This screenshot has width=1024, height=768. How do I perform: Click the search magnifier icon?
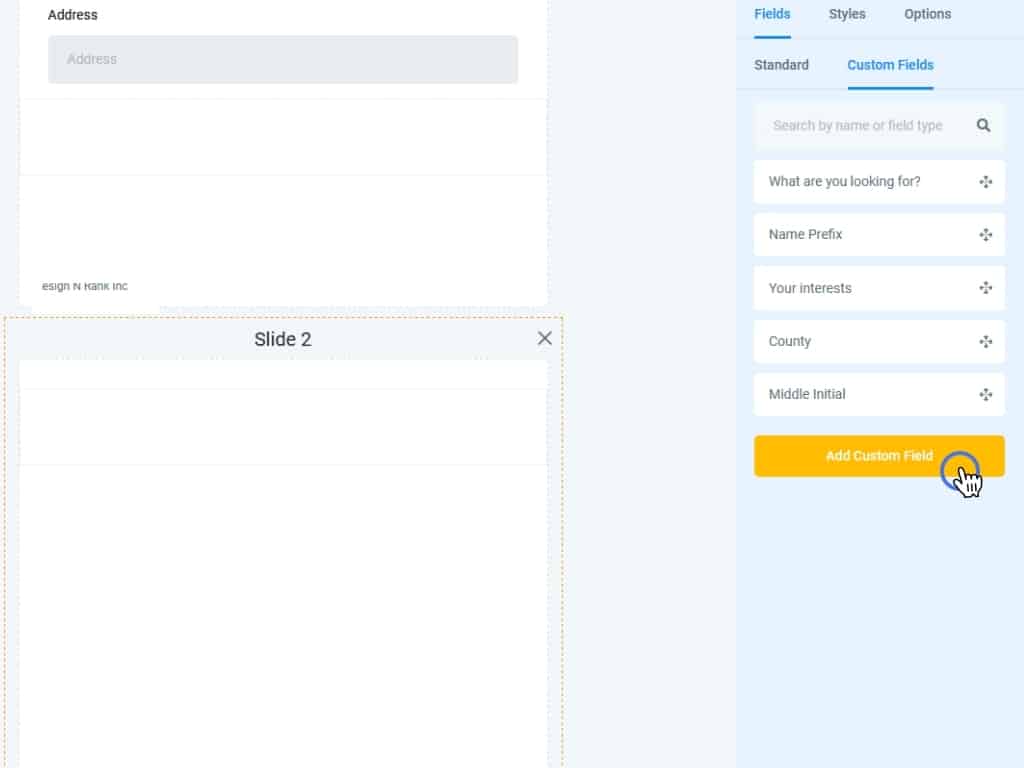click(x=983, y=126)
